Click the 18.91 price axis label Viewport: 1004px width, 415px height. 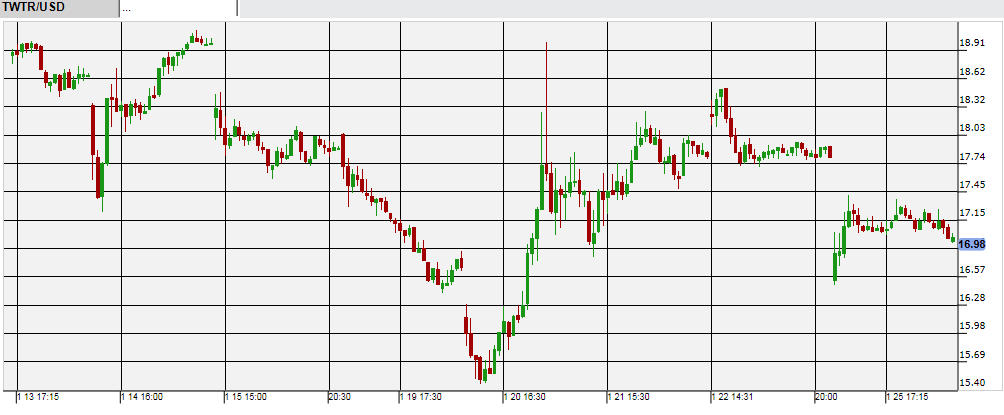[973, 43]
